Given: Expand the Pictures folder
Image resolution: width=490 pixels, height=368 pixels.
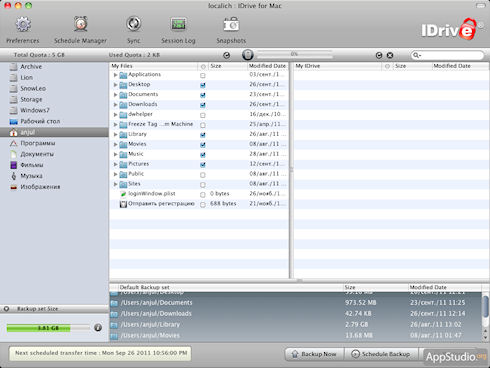Looking at the screenshot, I should (115, 164).
